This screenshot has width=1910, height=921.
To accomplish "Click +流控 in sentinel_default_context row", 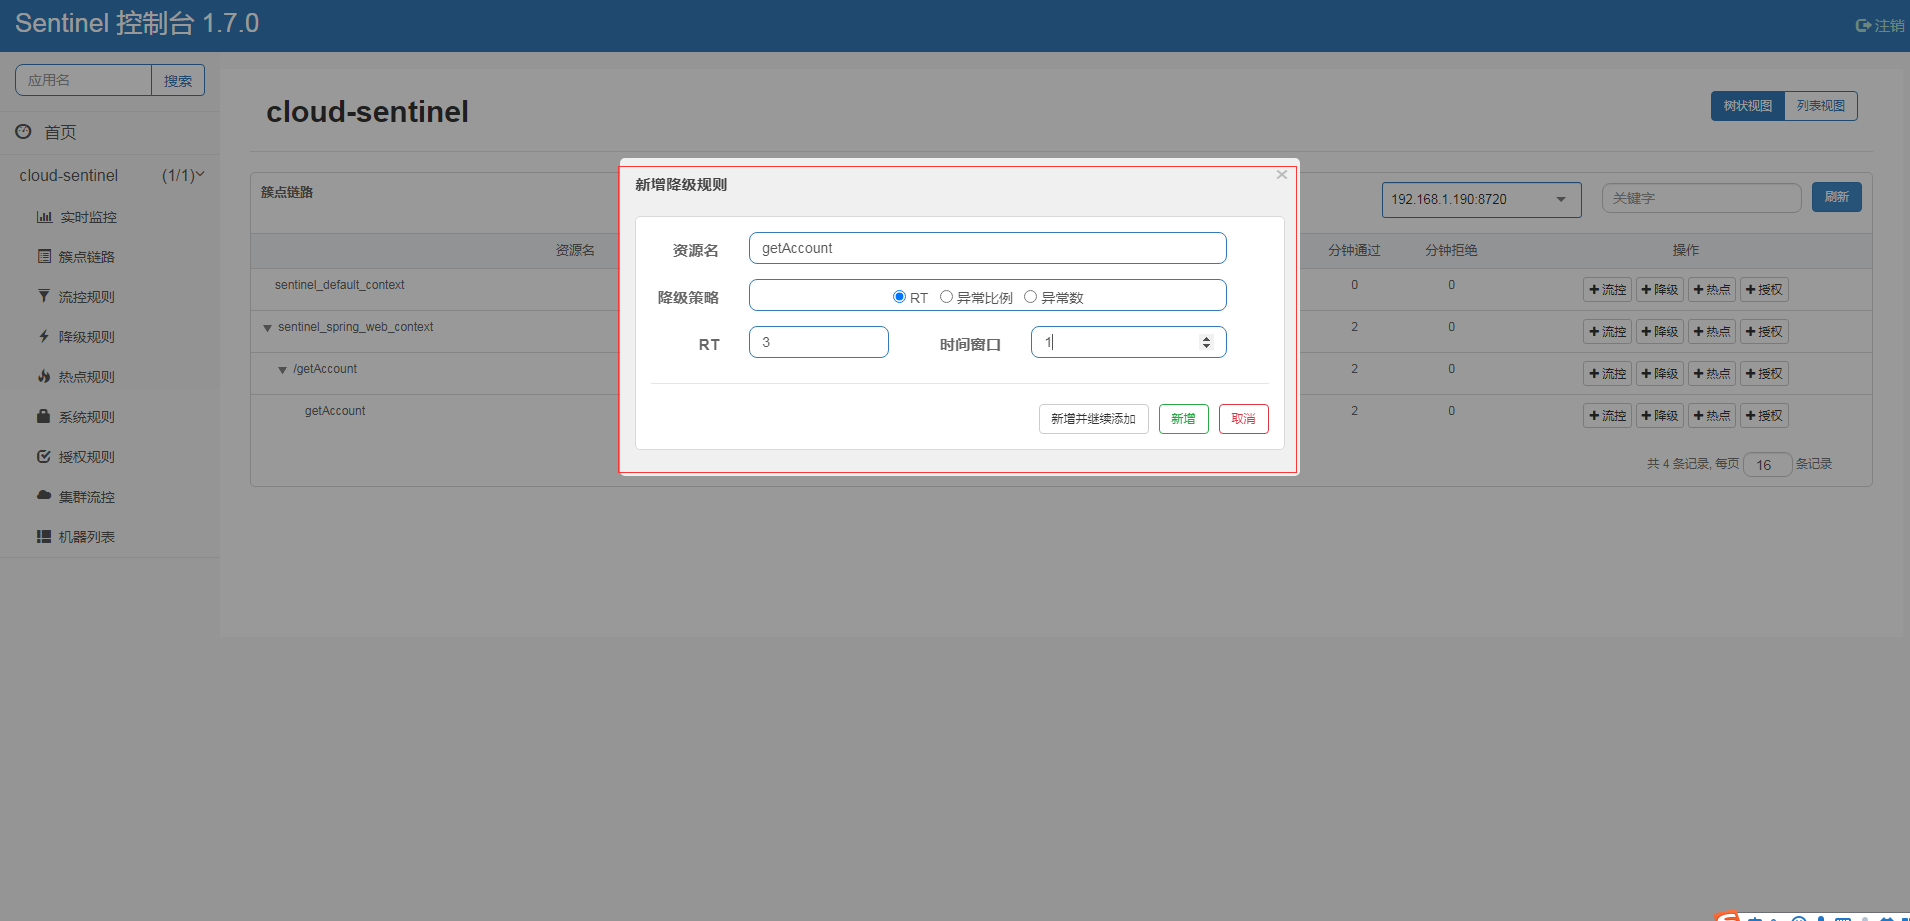I will coord(1607,290).
